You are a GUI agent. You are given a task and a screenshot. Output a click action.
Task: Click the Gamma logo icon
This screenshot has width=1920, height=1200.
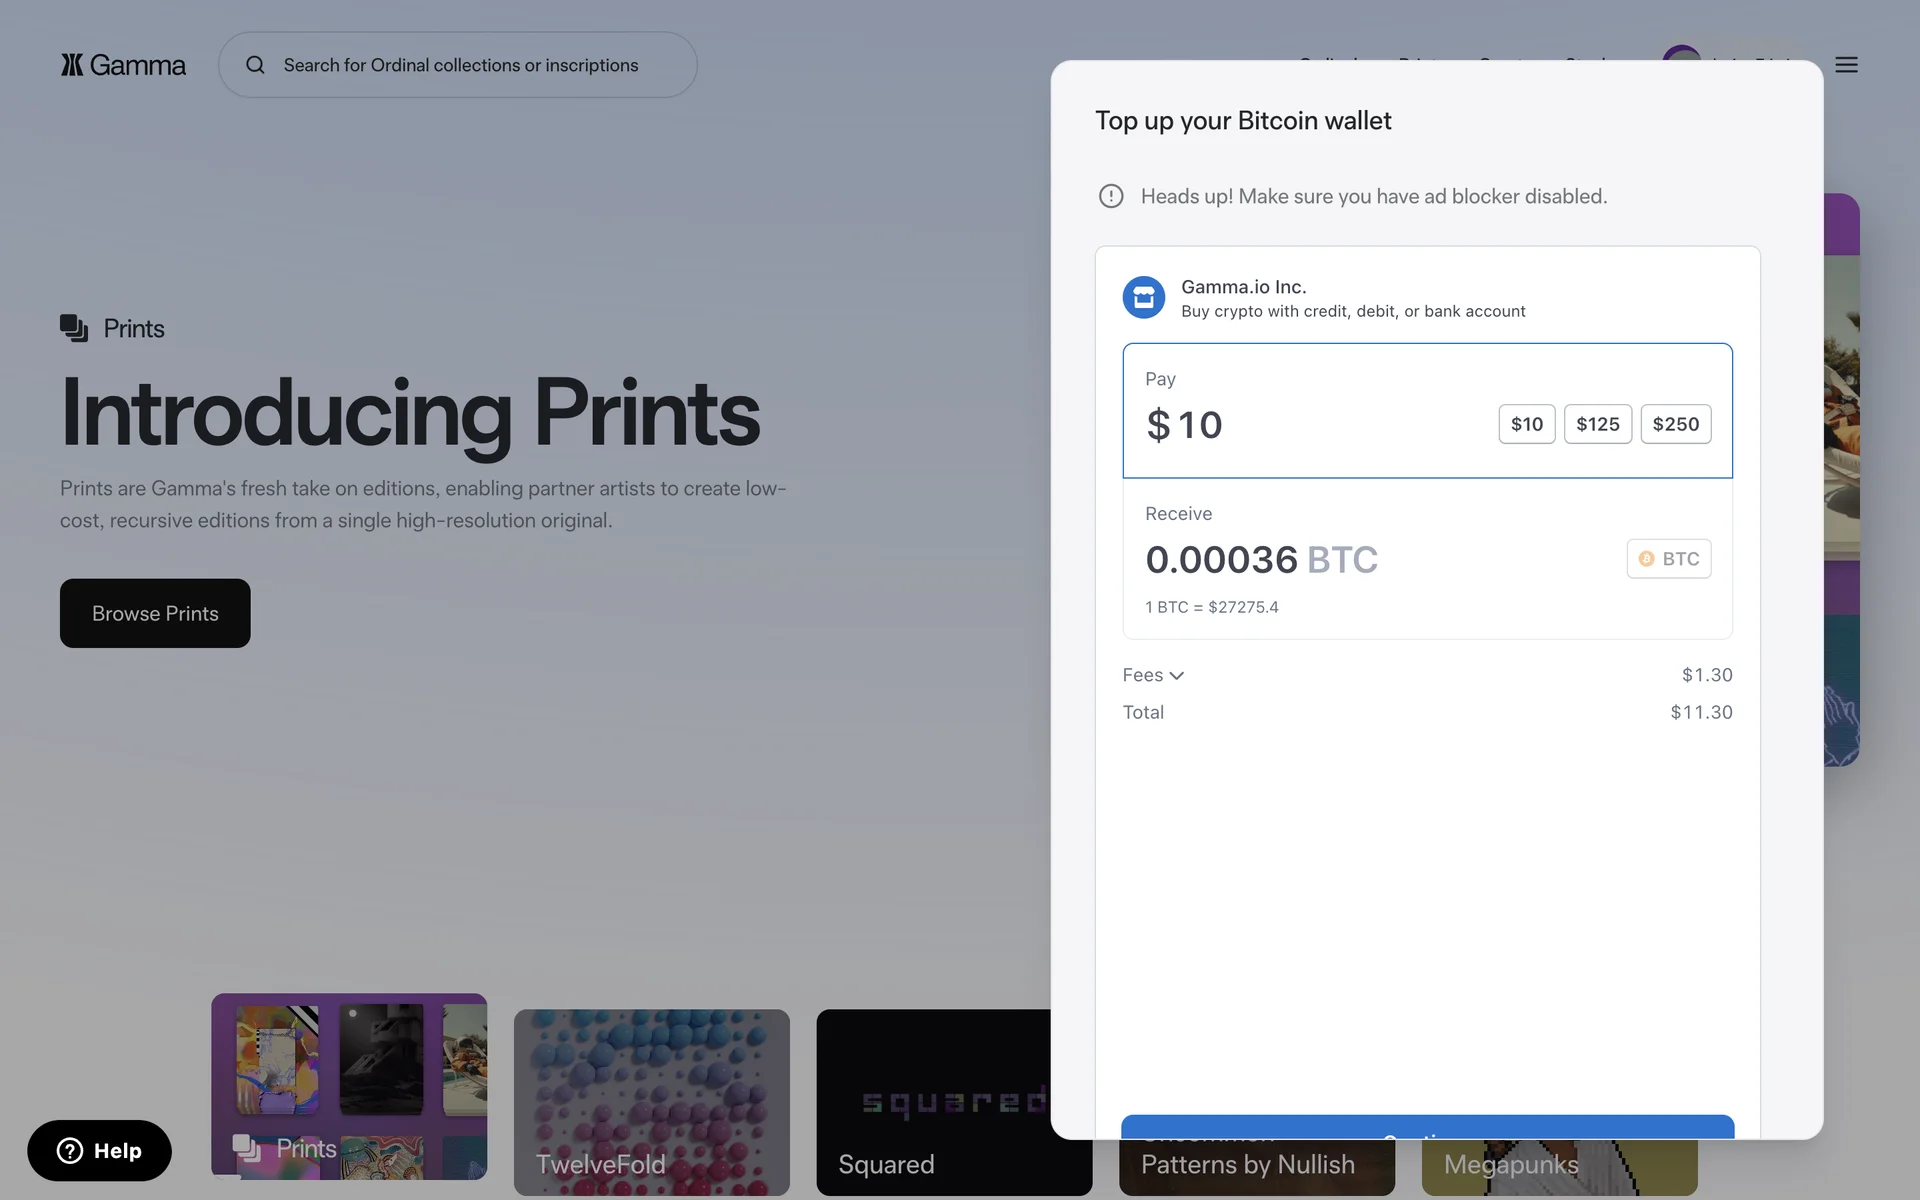tap(72, 65)
